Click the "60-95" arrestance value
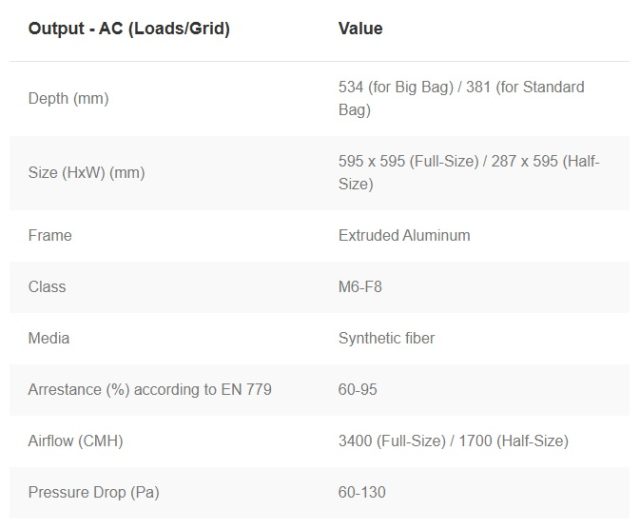The height and width of the screenshot is (529, 640). tap(358, 389)
